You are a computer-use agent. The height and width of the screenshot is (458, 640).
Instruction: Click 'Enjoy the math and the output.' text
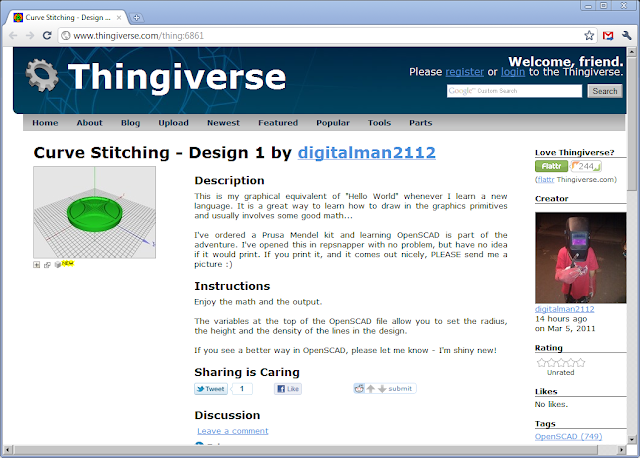[258, 302]
